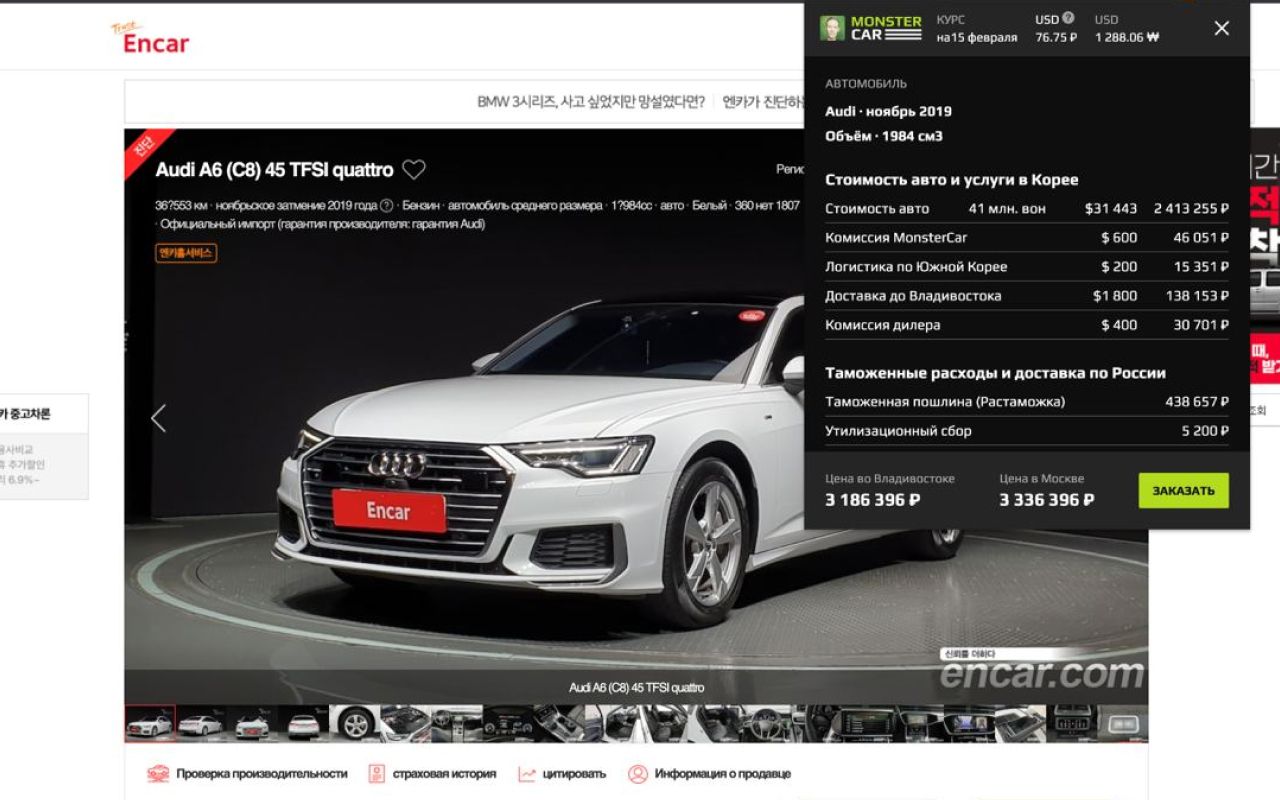Click the MonsterCar logo in the panel
This screenshot has width=1280, height=800.
click(x=871, y=28)
